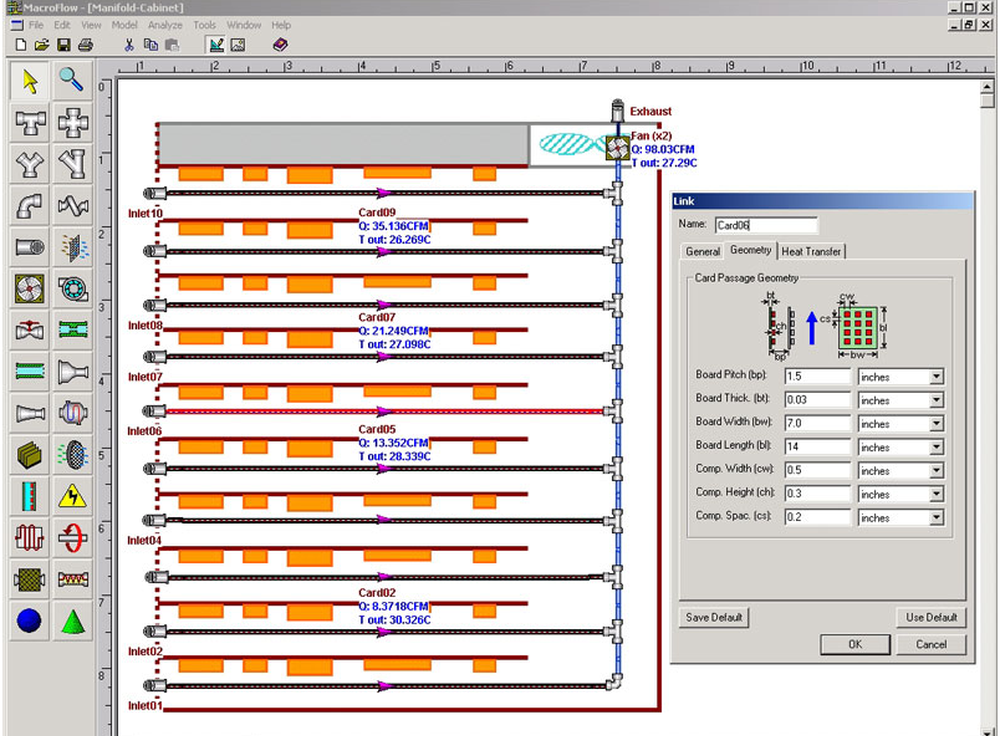Click the Geometry tab

751,250
